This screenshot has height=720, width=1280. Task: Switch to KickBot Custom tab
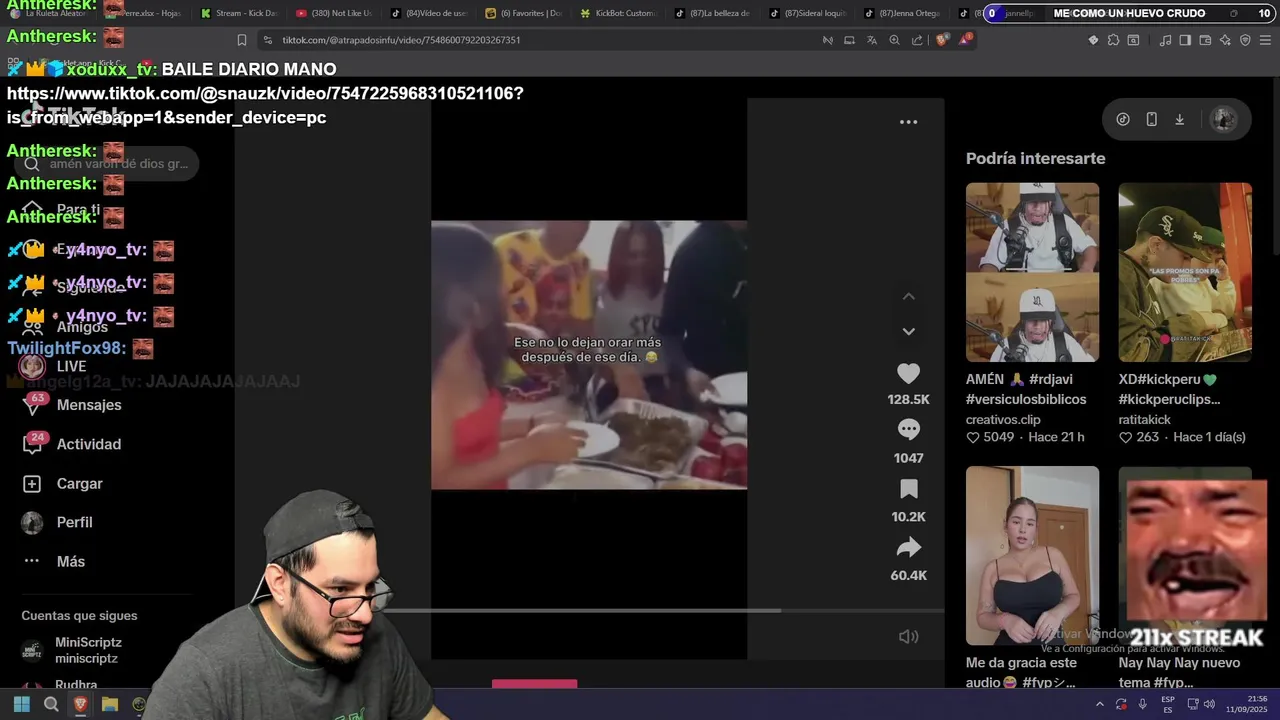619,13
